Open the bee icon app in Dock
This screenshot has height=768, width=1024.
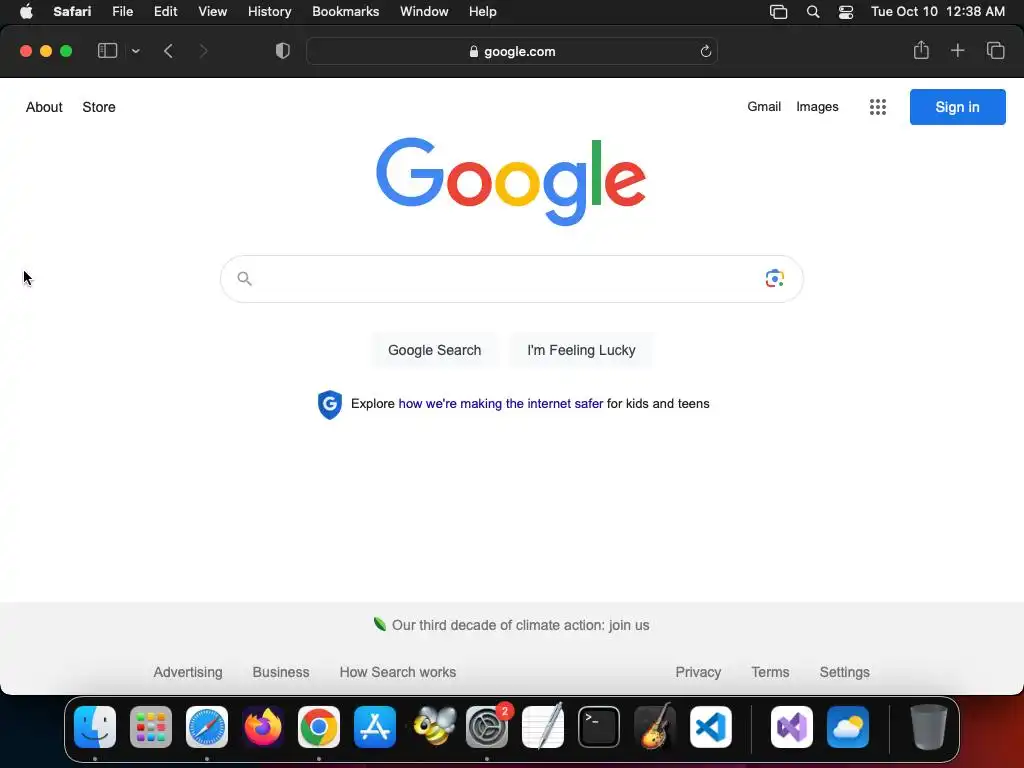pyautogui.click(x=434, y=727)
